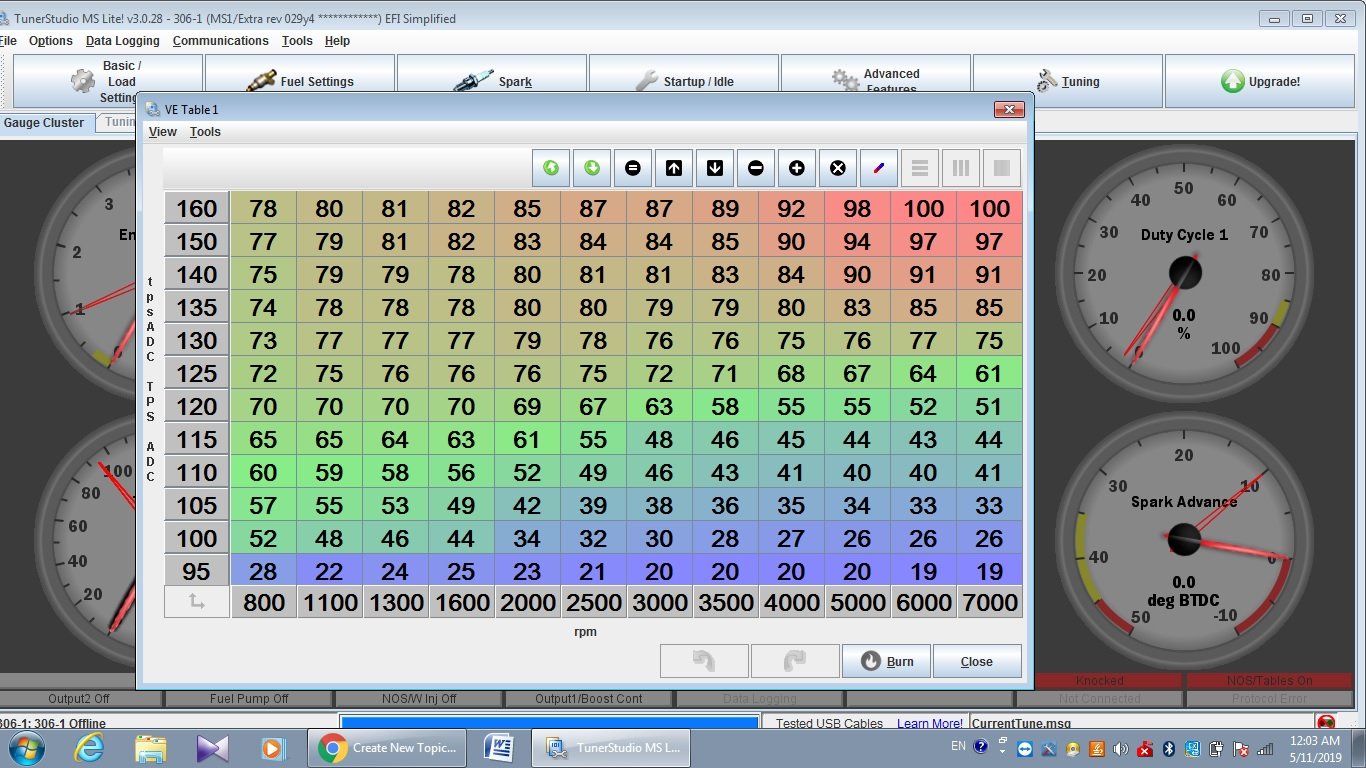Launch Internet Explorer from the taskbar
The height and width of the screenshot is (768, 1366).
tap(88, 747)
